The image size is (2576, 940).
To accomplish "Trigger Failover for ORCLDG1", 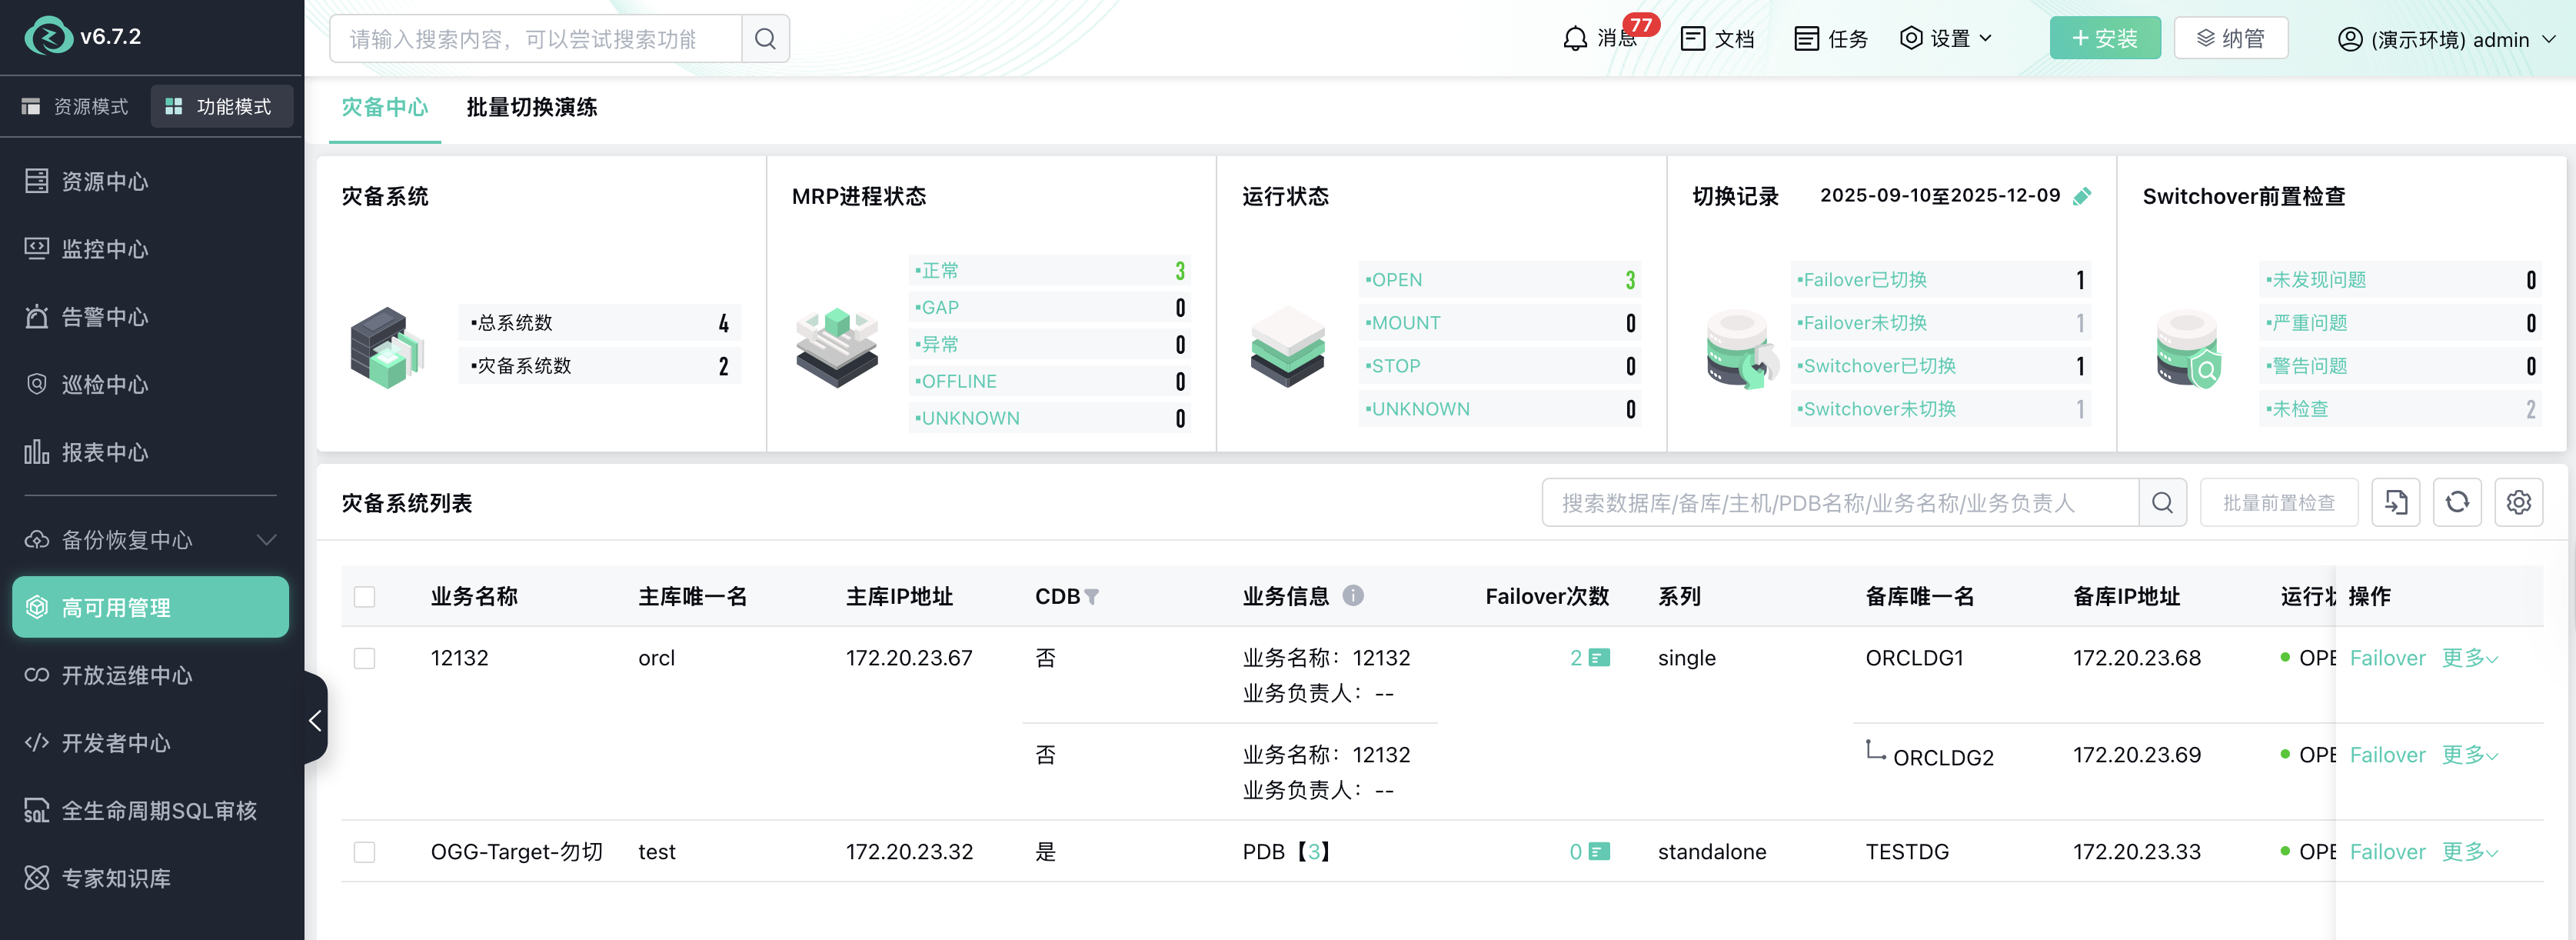I will coord(2388,658).
